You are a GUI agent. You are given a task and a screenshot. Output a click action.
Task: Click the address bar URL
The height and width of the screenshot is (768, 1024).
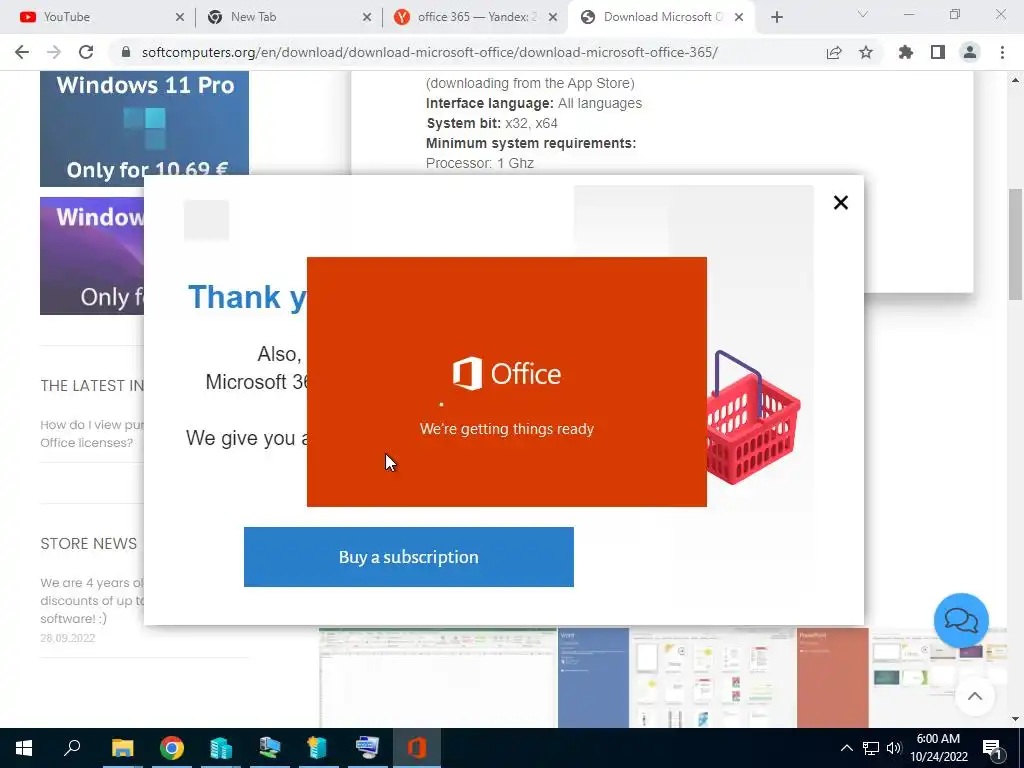[429, 52]
